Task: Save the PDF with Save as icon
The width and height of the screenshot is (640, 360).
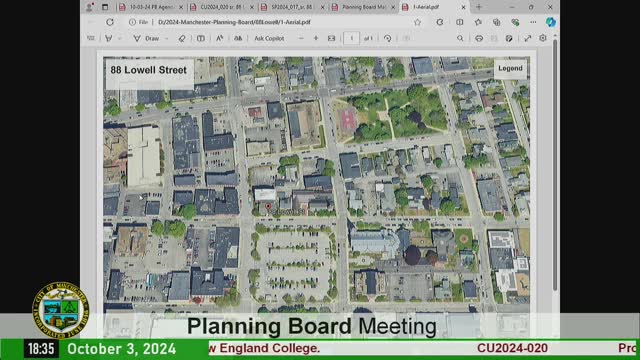Action: 509,38
